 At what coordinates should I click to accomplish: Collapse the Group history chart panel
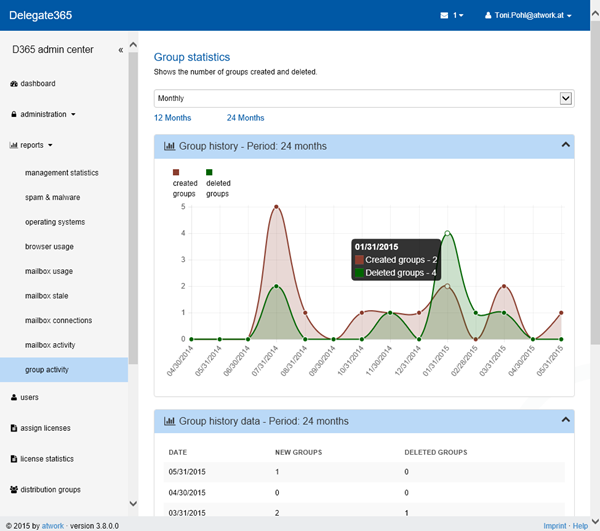(x=566, y=145)
